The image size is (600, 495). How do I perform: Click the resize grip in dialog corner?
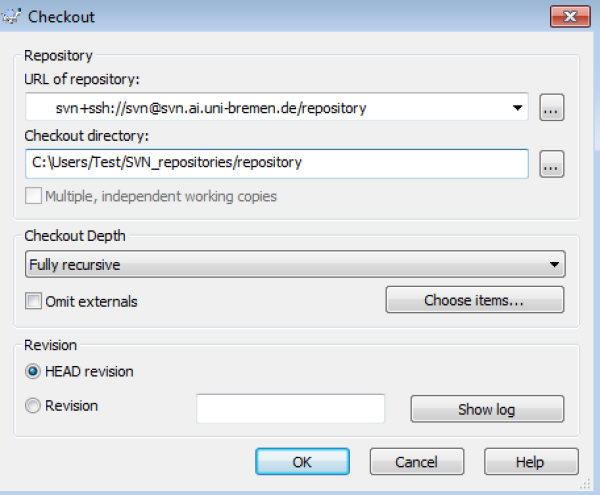(x=592, y=487)
